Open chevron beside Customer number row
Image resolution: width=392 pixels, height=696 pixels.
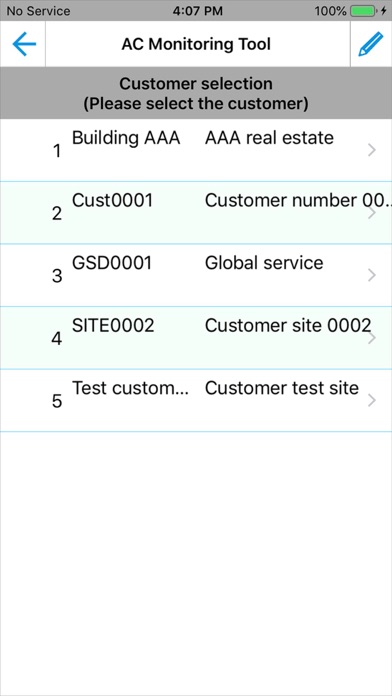[x=372, y=214]
